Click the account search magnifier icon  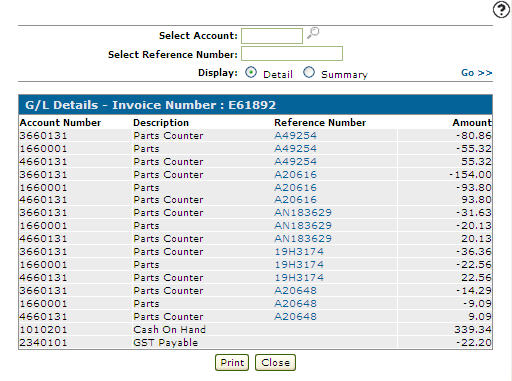click(x=313, y=33)
